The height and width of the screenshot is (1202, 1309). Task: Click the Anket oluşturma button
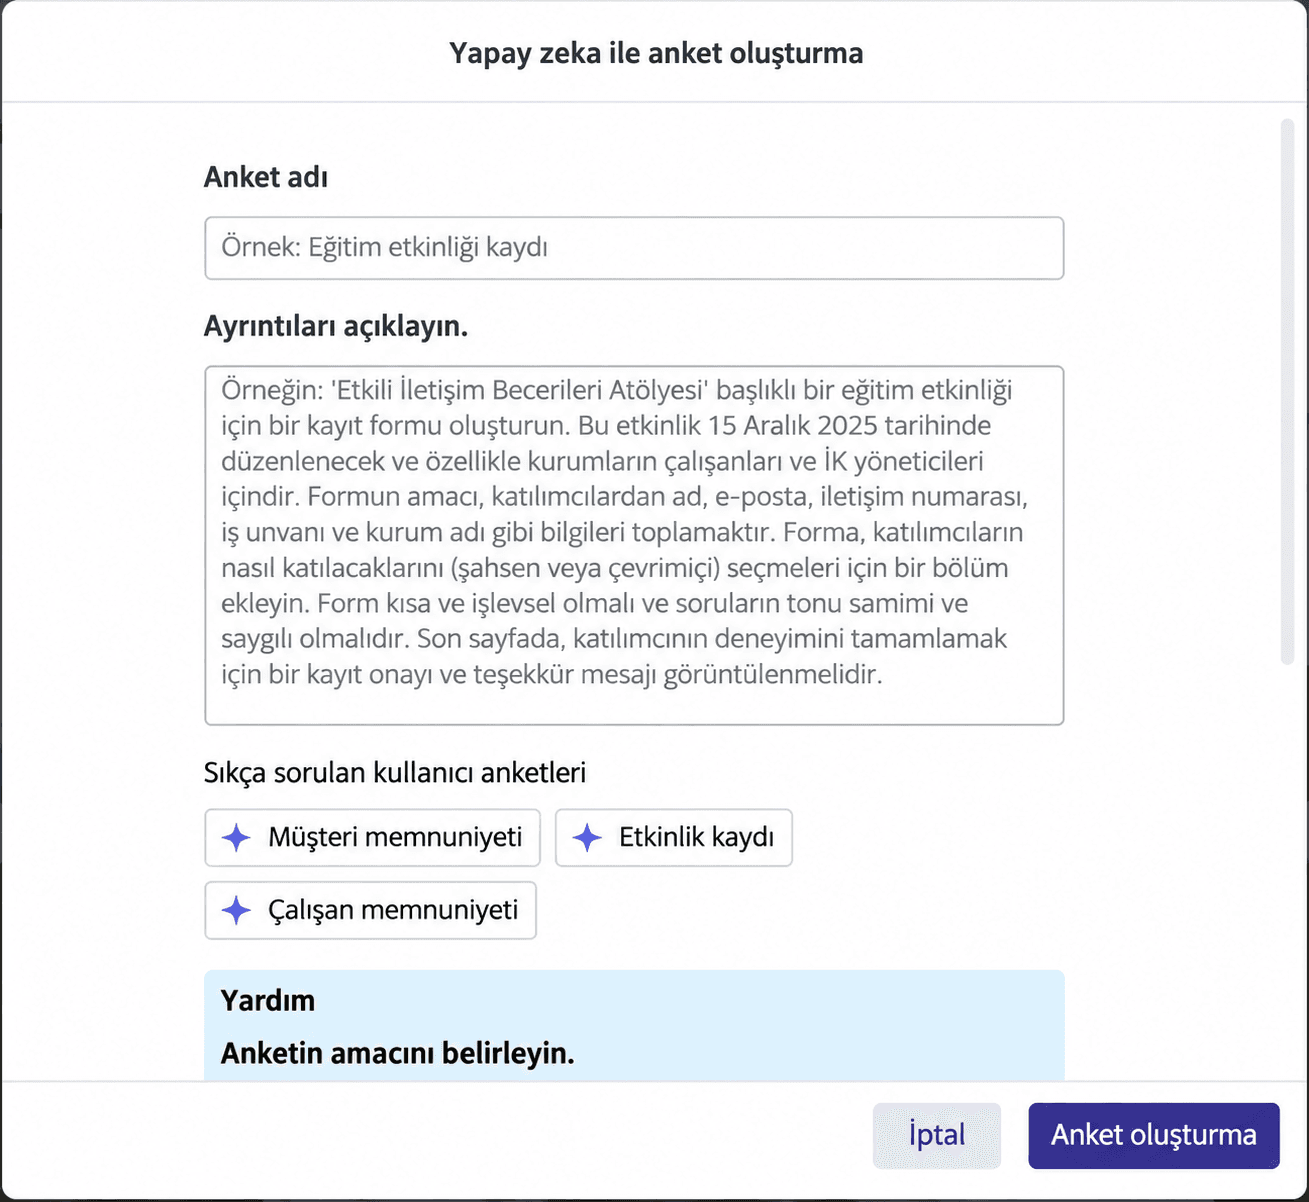[x=1154, y=1136]
